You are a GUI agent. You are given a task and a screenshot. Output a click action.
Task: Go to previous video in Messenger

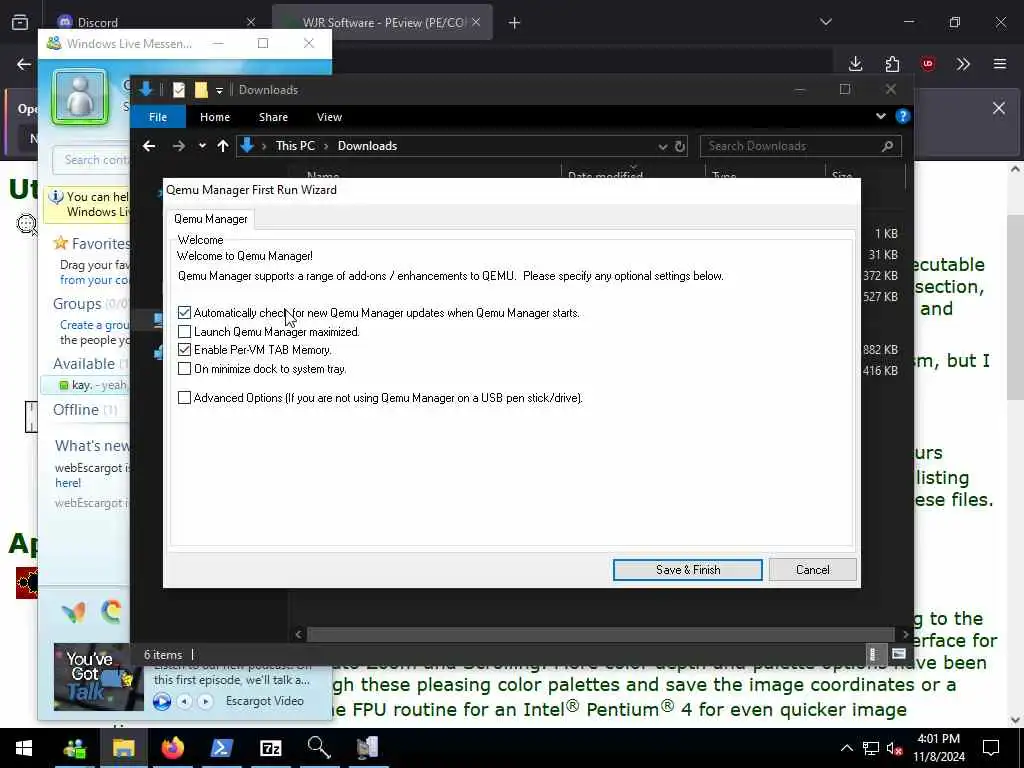tap(185, 701)
